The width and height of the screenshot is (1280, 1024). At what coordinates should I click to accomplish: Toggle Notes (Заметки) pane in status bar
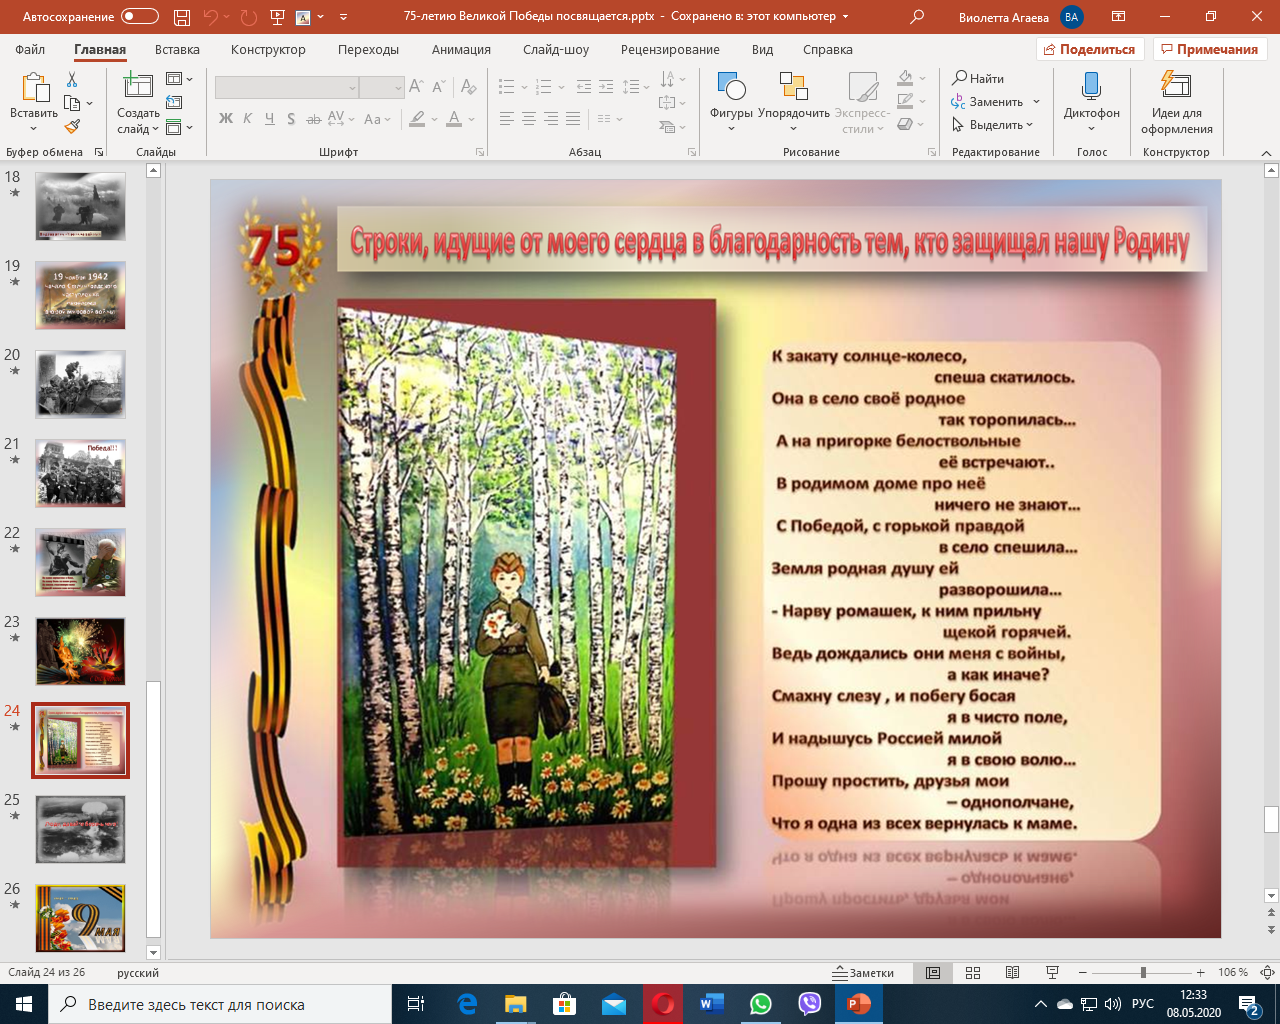pos(863,973)
